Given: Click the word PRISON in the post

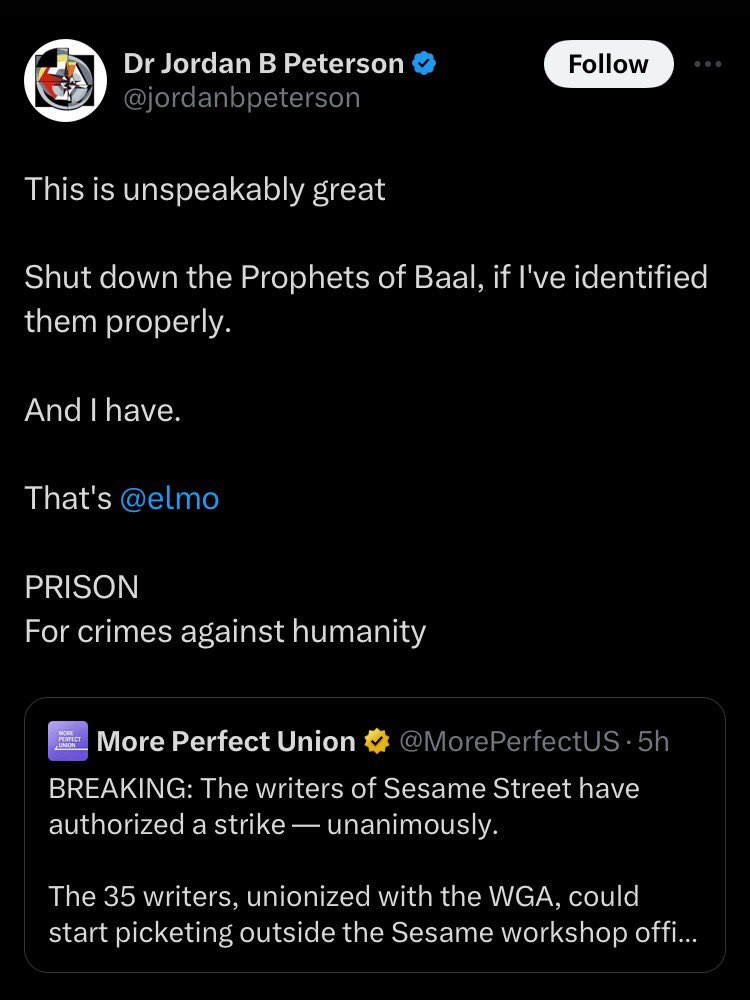Looking at the screenshot, I should pyautogui.click(x=82, y=587).
